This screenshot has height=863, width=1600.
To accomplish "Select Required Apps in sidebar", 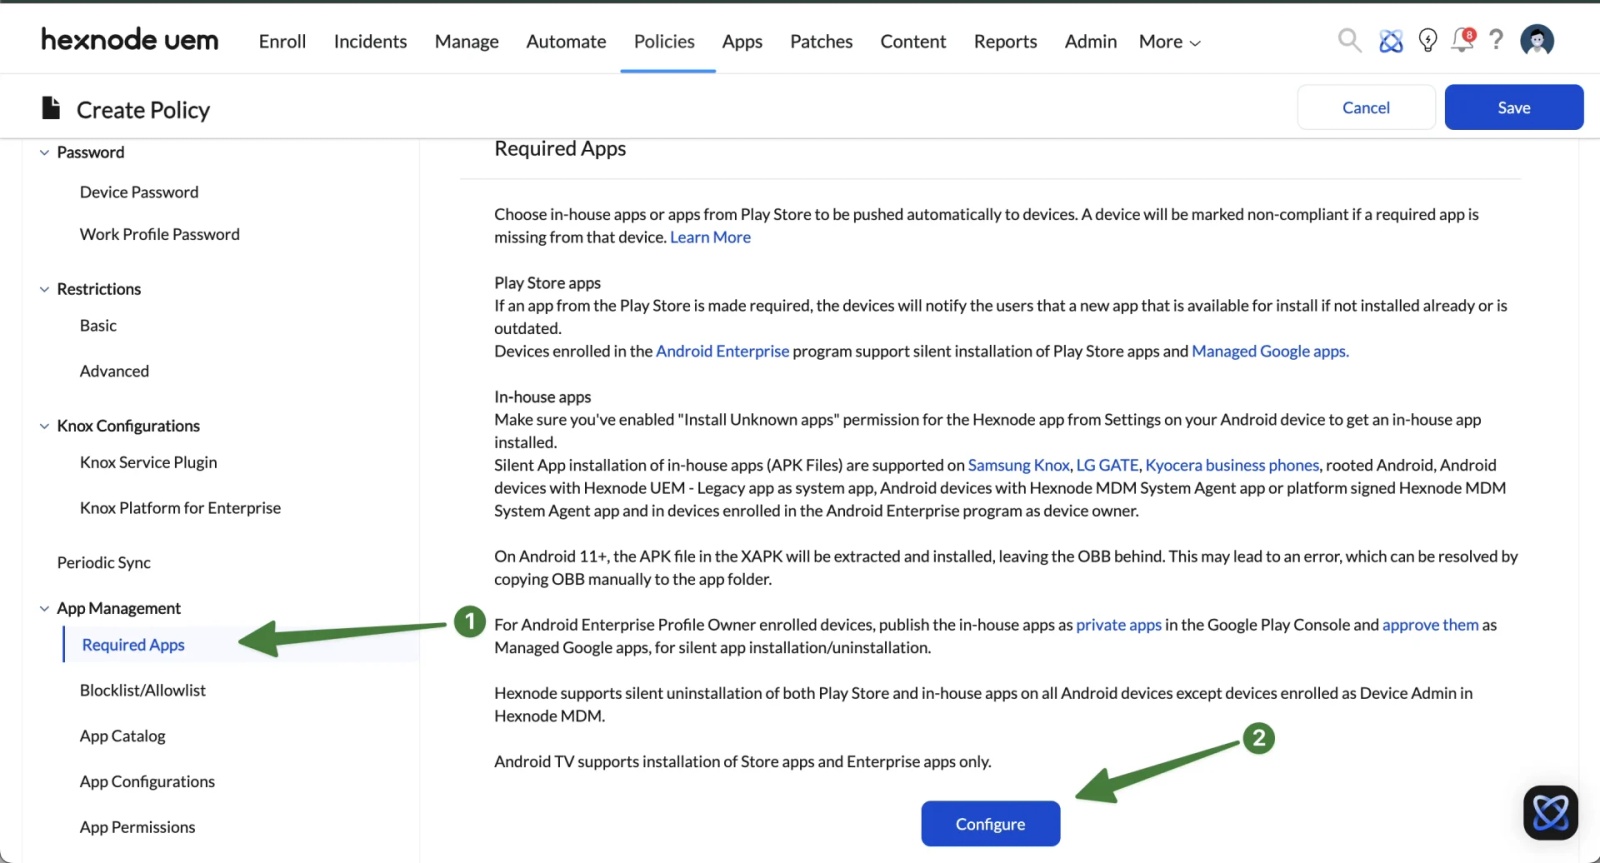I will [133, 645].
